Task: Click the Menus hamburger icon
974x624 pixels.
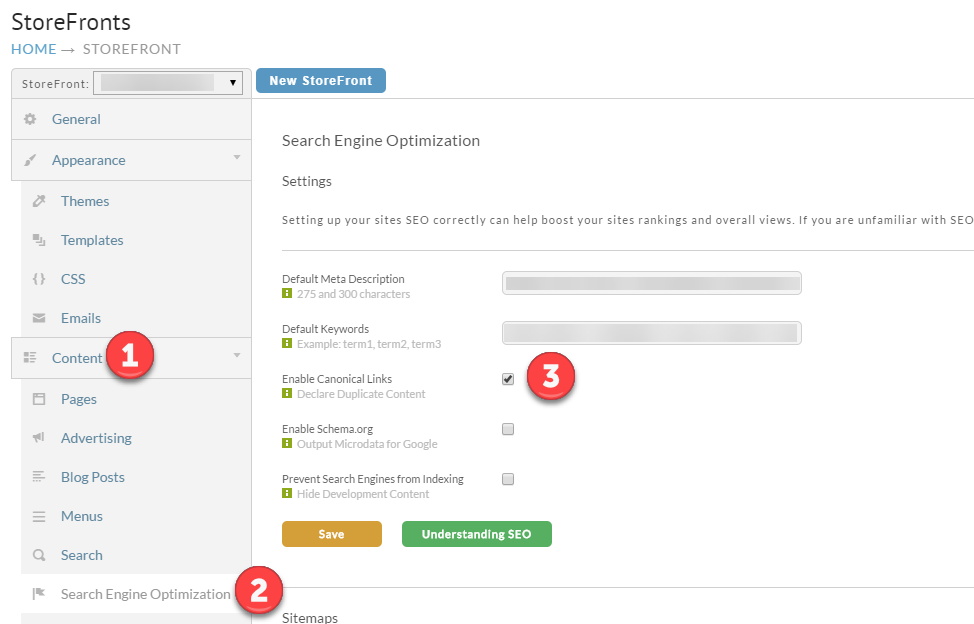Action: [x=39, y=516]
